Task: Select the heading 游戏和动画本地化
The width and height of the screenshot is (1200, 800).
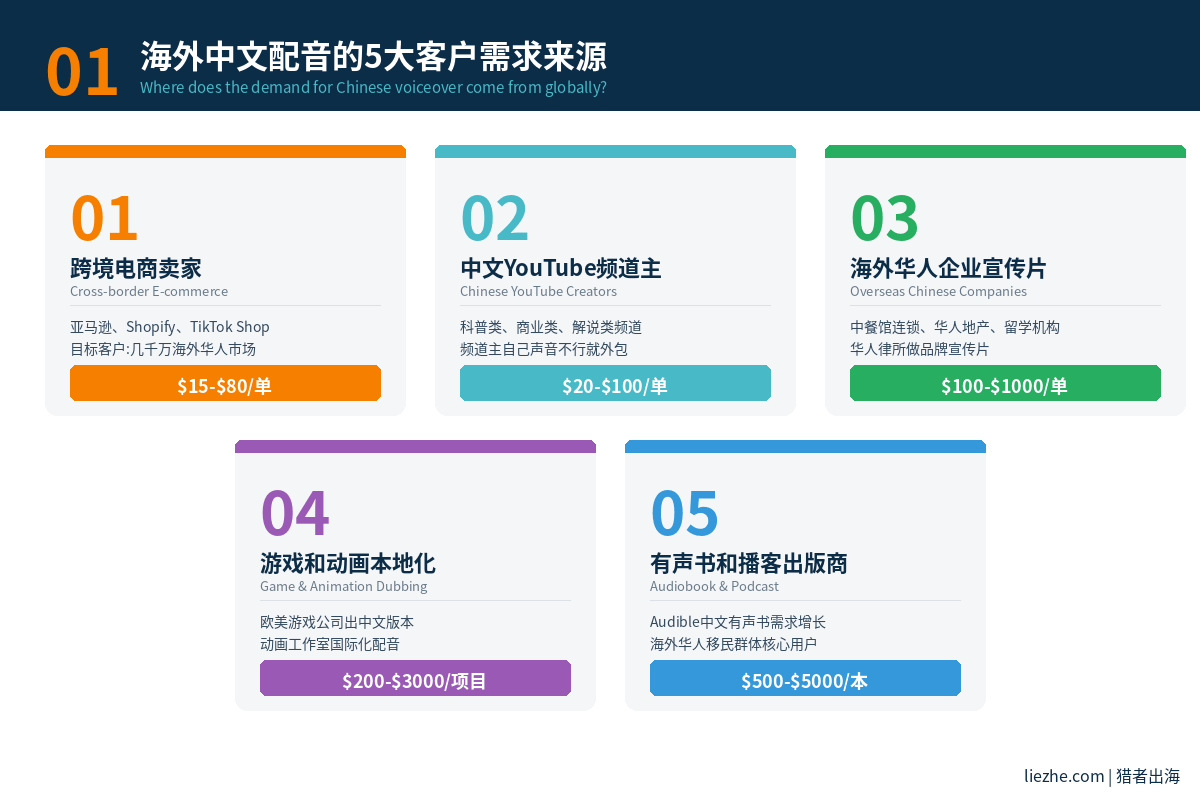Action: (x=347, y=563)
